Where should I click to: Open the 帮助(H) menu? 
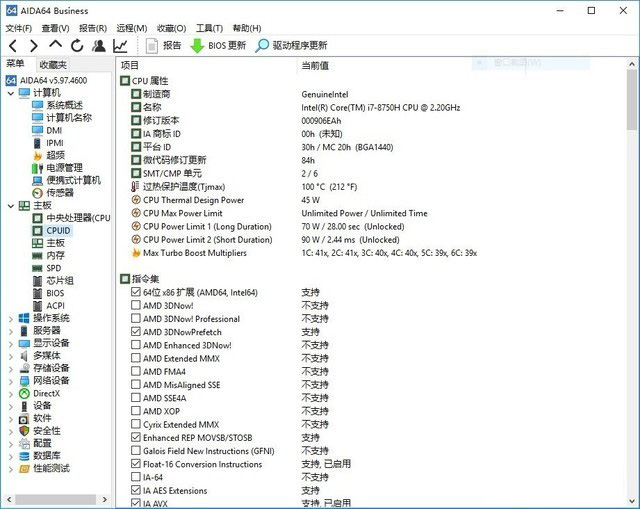pyautogui.click(x=247, y=28)
